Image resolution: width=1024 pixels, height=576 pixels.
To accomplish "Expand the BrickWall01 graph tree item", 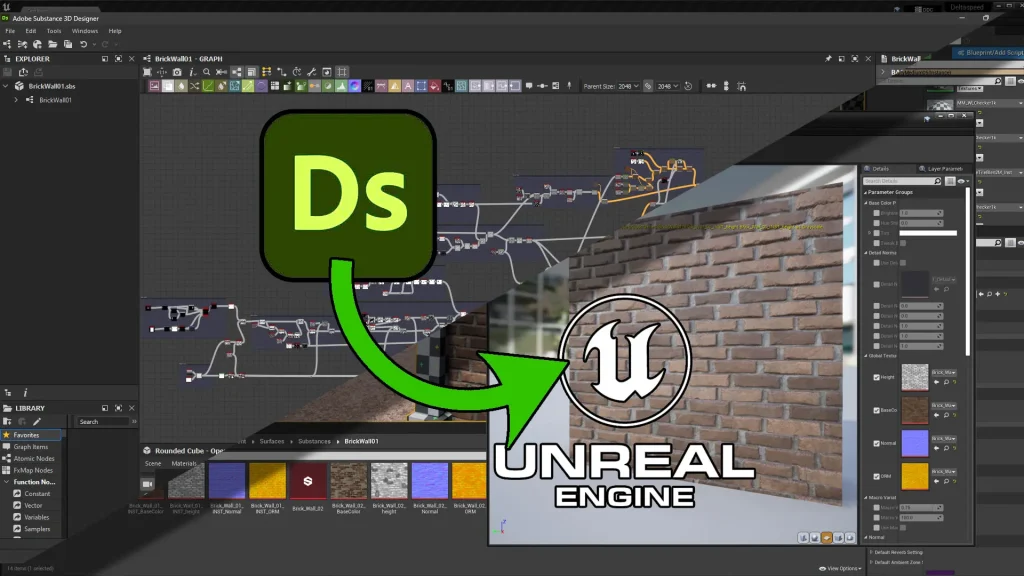I will (x=16, y=100).
